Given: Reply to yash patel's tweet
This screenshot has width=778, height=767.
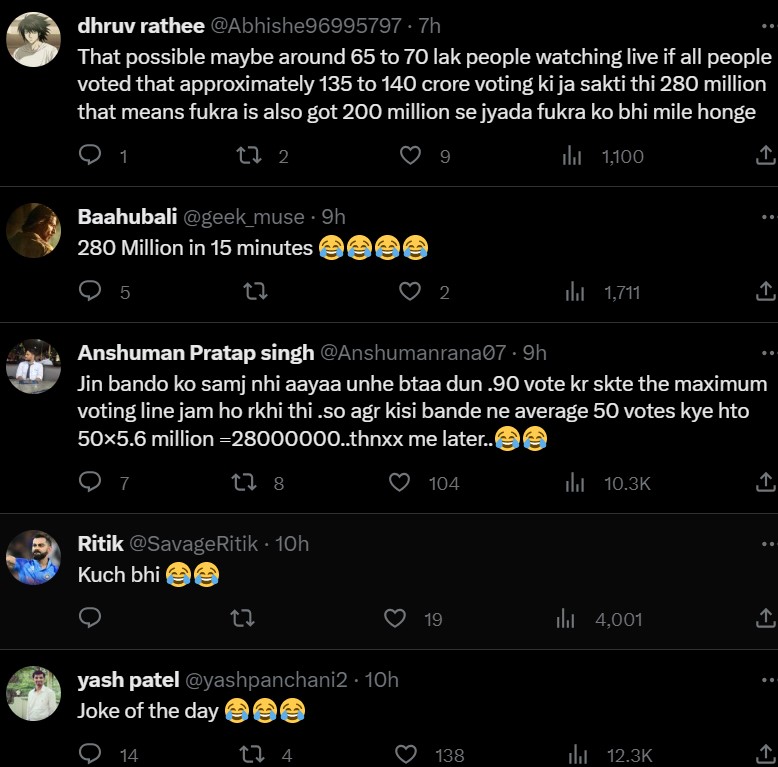Looking at the screenshot, I should click(90, 755).
